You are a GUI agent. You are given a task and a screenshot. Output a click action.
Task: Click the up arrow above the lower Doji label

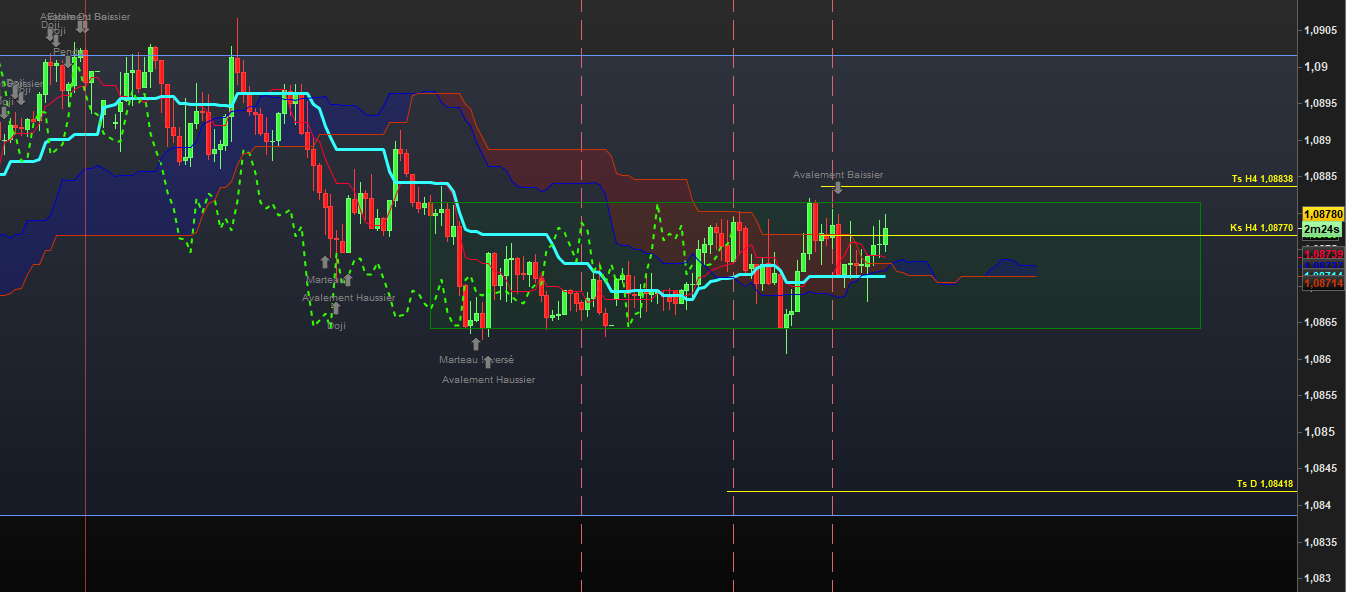click(x=336, y=308)
